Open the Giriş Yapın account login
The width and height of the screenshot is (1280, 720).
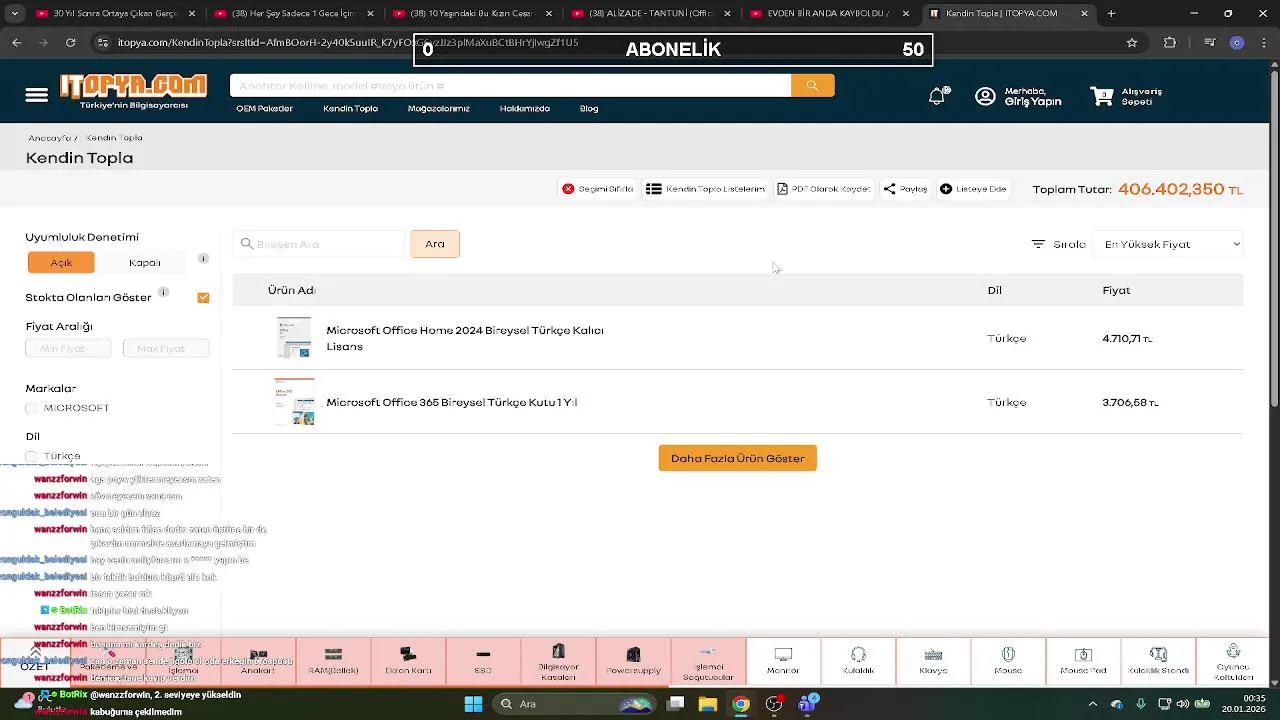pos(1019,96)
